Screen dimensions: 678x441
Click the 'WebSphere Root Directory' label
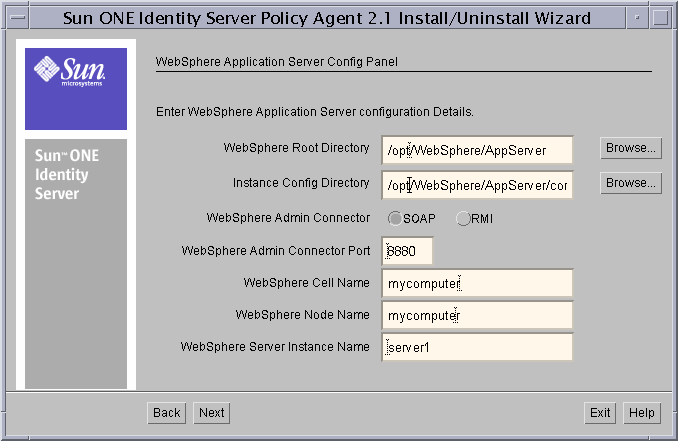(296, 148)
